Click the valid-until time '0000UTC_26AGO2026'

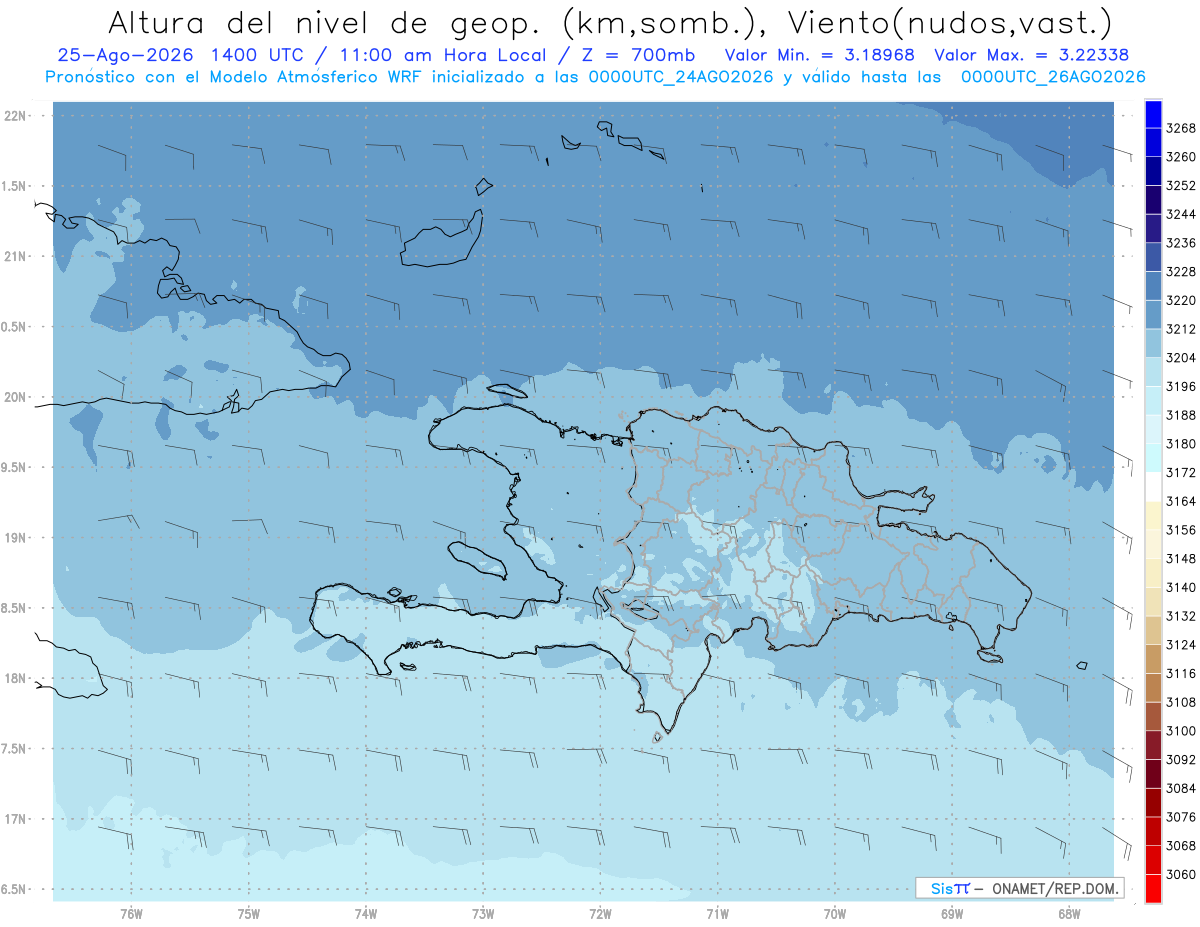[x=1053, y=77]
